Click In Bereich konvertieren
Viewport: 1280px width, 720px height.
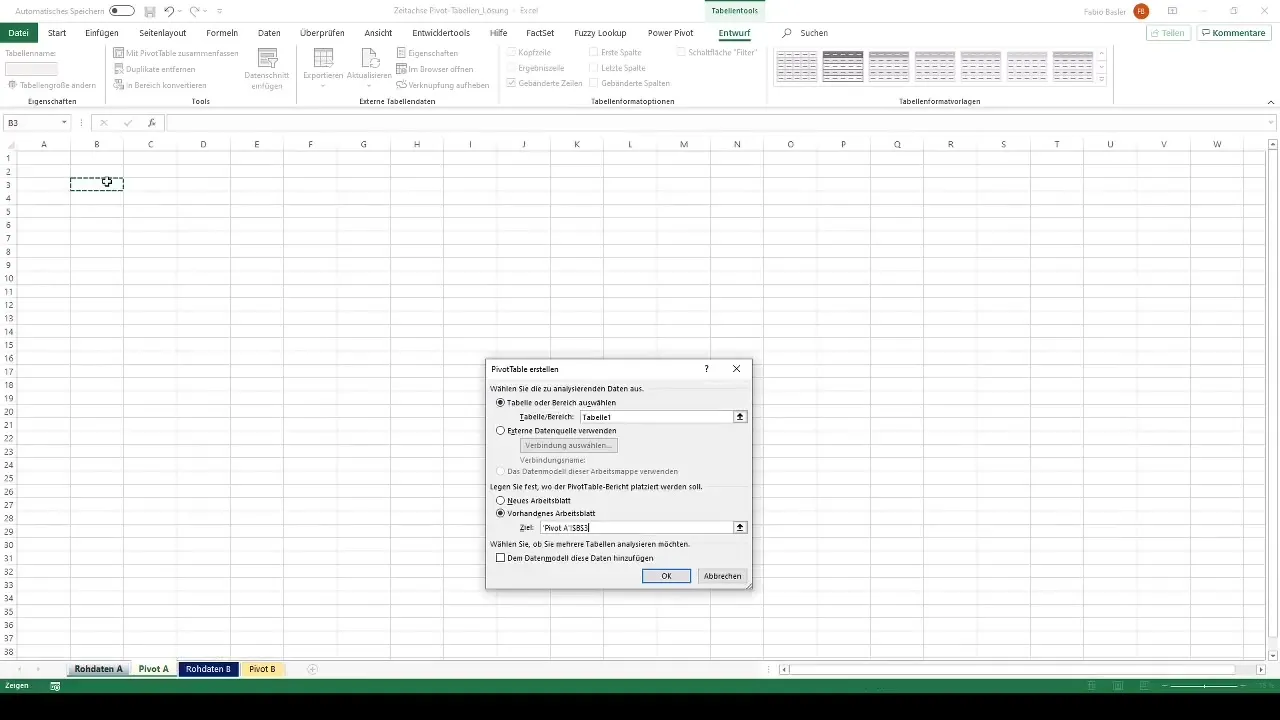(x=160, y=85)
